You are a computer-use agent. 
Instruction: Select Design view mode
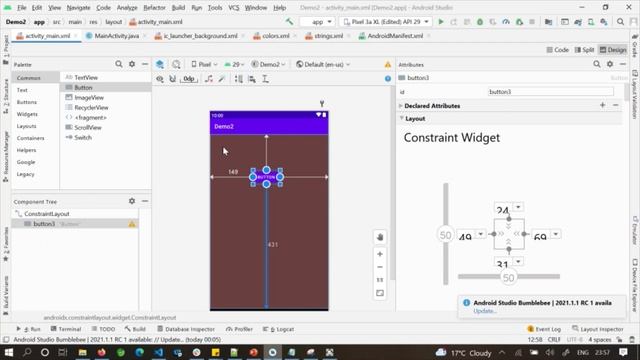point(613,50)
